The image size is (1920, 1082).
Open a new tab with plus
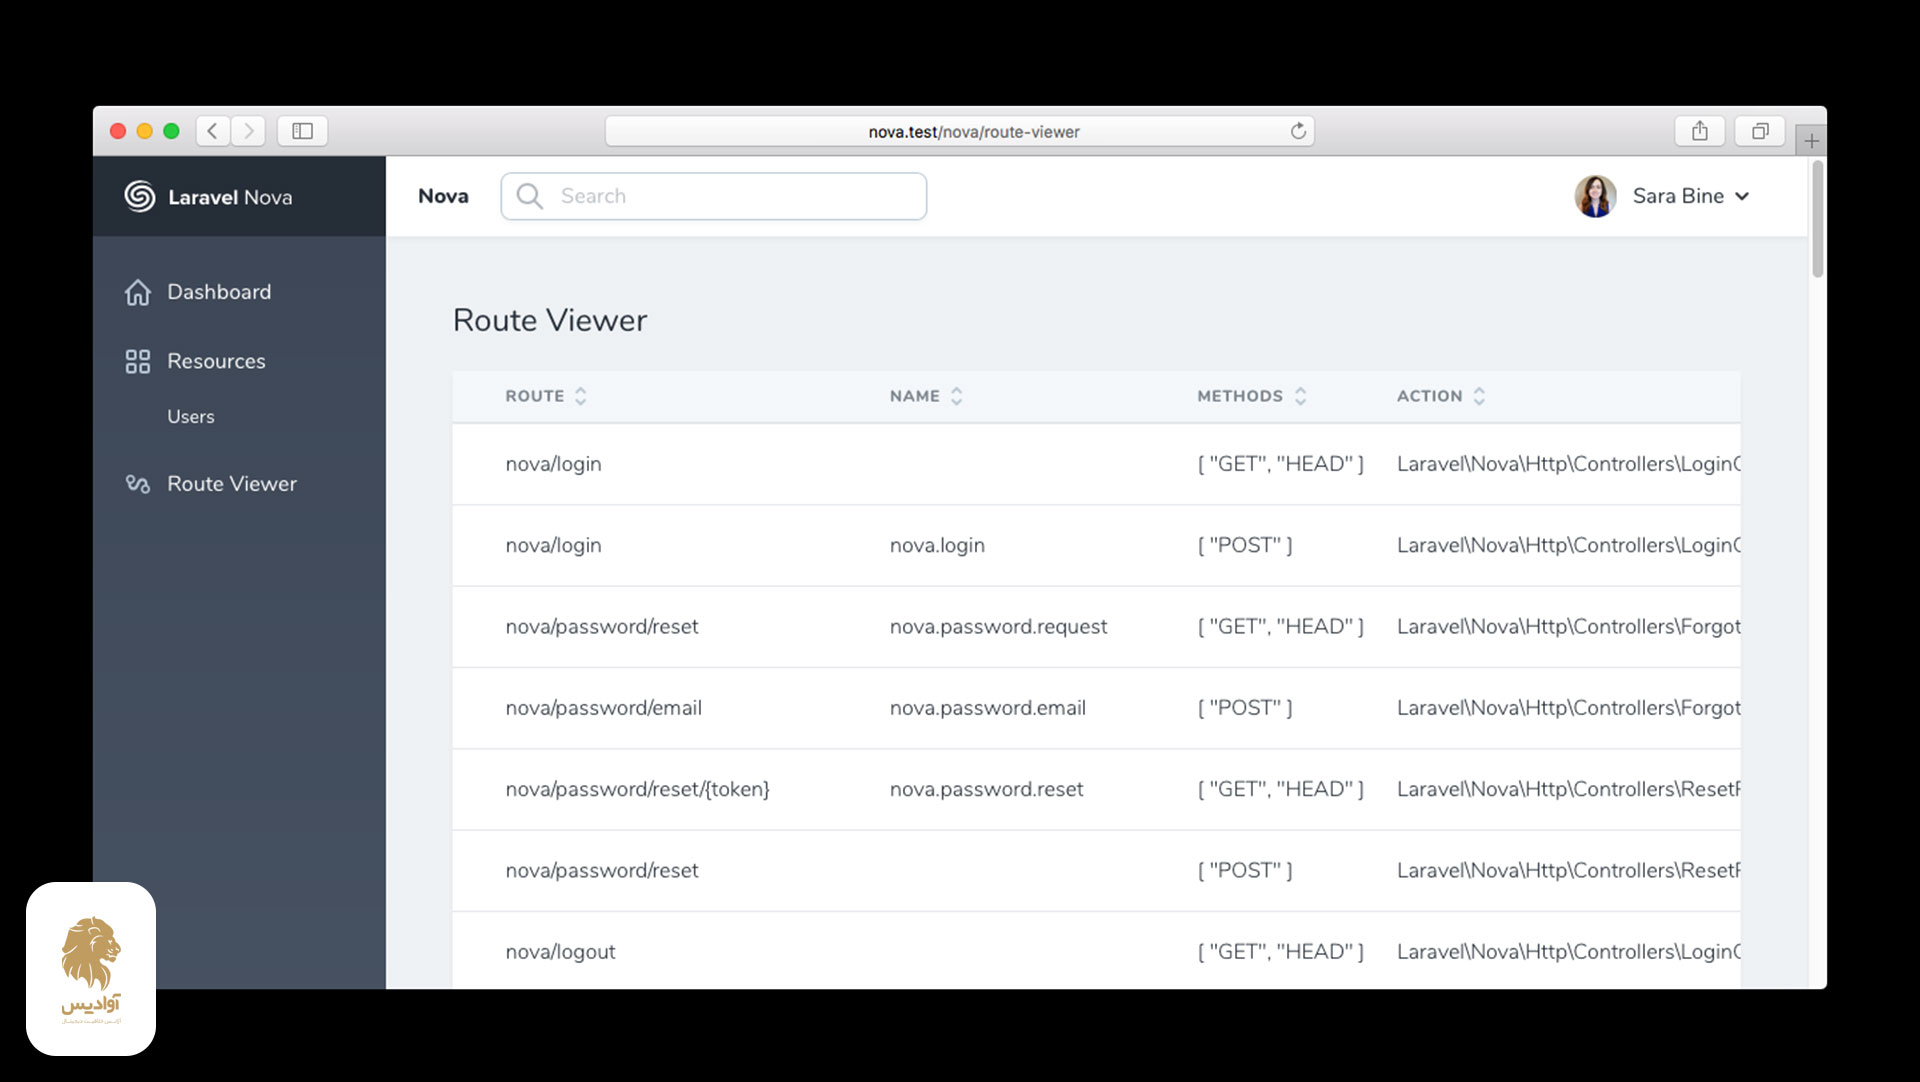1811,141
